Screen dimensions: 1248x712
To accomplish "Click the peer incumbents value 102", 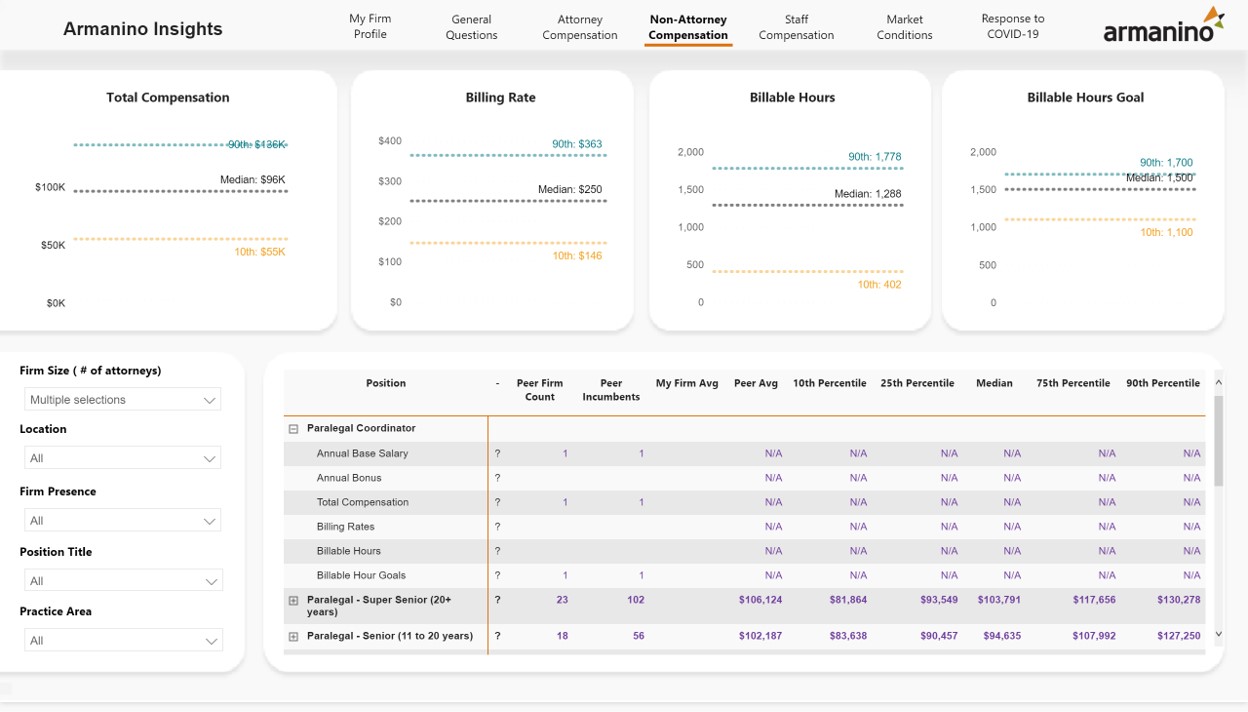I will coord(635,600).
